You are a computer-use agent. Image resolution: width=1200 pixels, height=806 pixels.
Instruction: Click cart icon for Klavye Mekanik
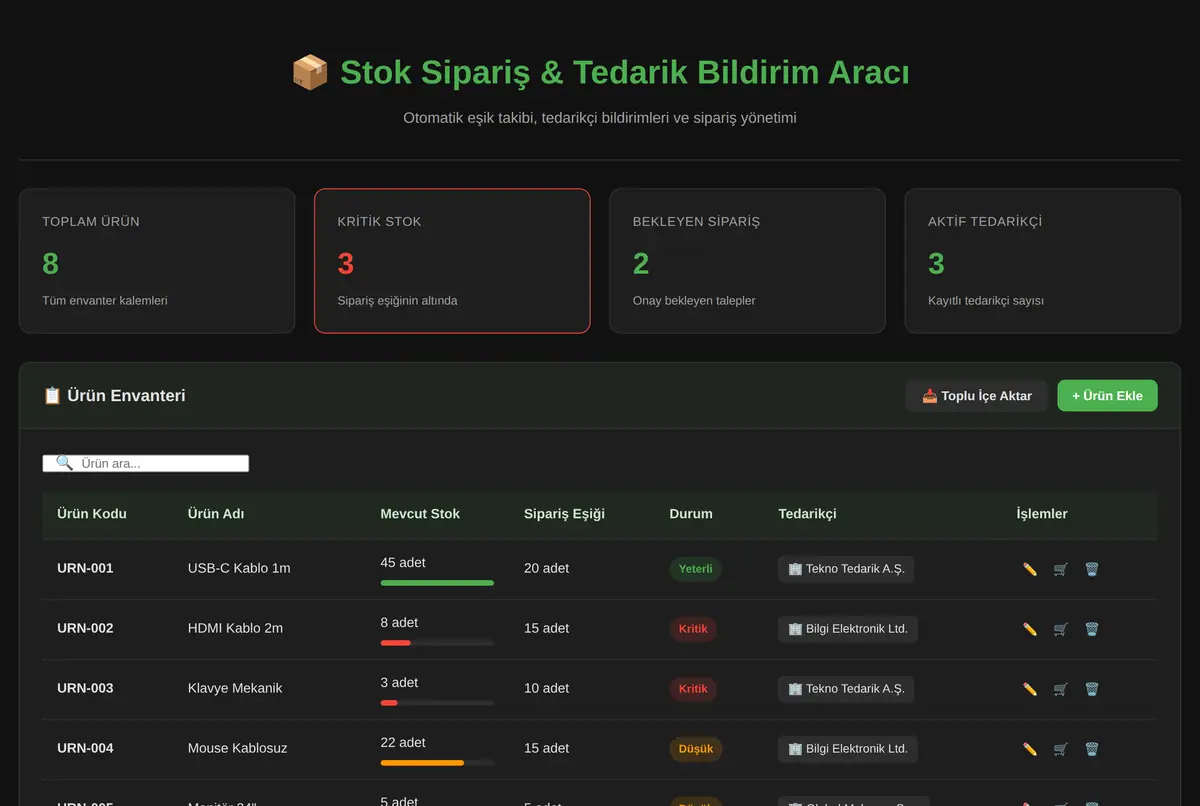point(1061,689)
